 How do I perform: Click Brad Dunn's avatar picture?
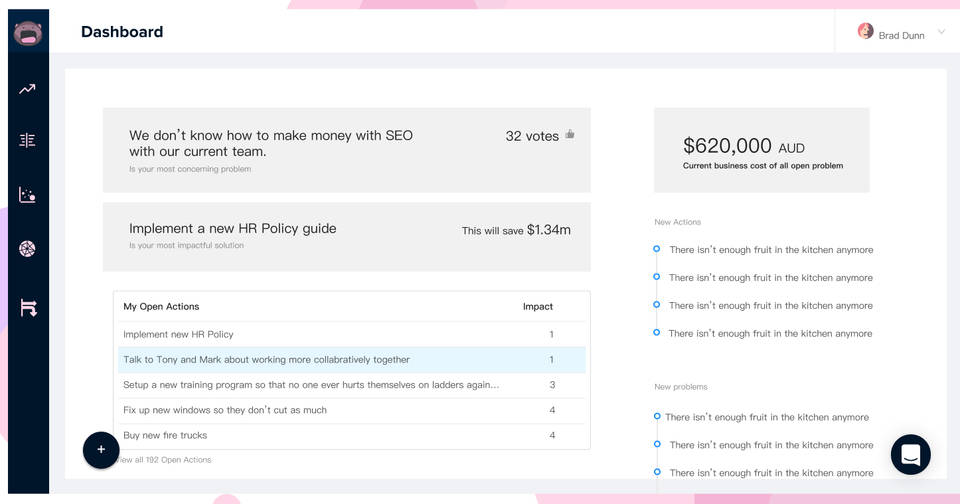click(x=866, y=31)
